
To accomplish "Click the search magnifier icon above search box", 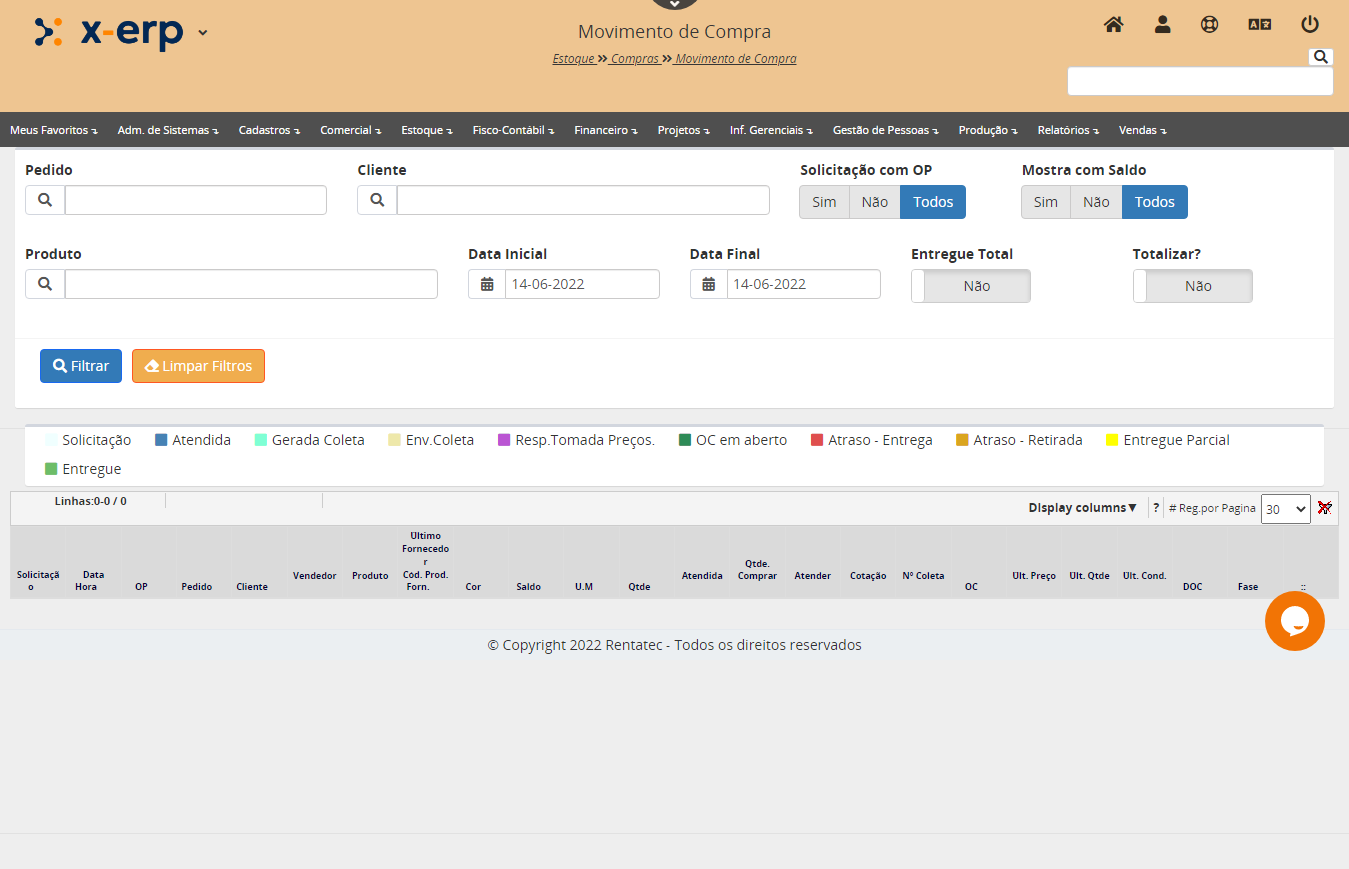I will [1320, 57].
